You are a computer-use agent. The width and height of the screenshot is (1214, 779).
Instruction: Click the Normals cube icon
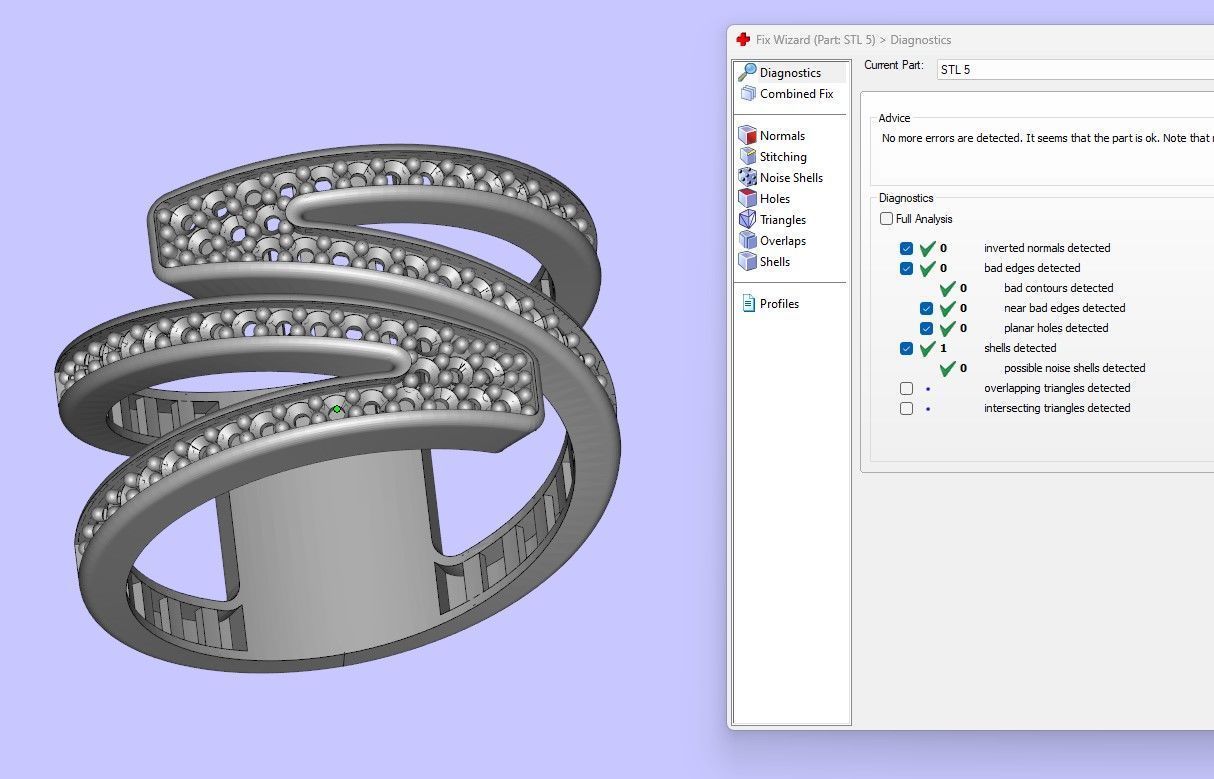tap(747, 135)
